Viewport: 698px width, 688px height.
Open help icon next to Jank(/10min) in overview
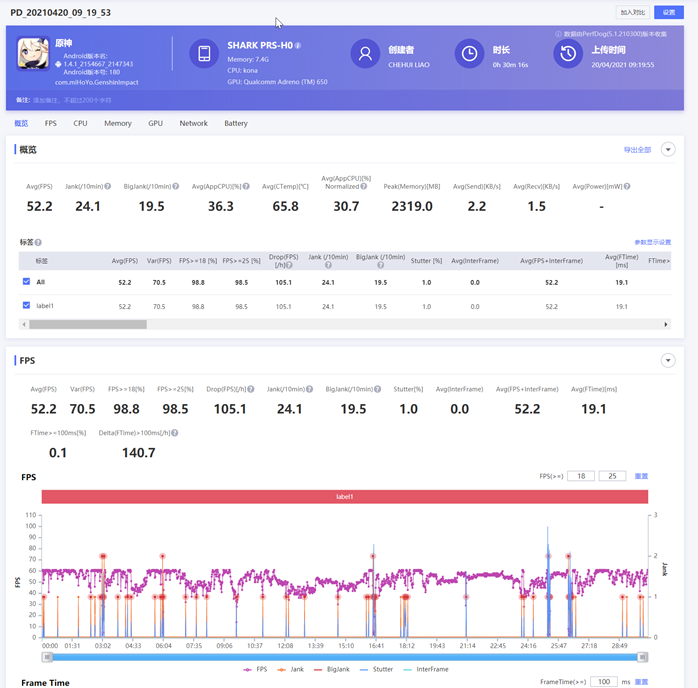pyautogui.click(x=108, y=186)
